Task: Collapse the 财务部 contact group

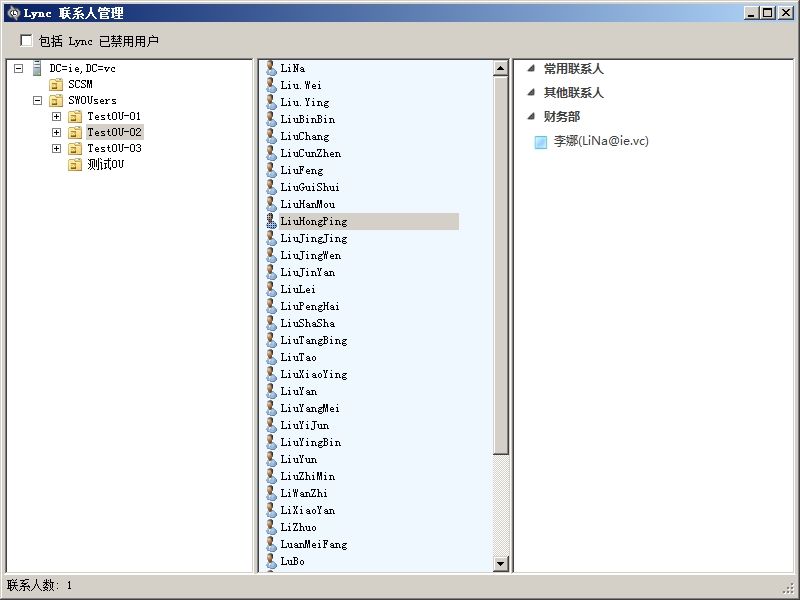Action: 531,117
